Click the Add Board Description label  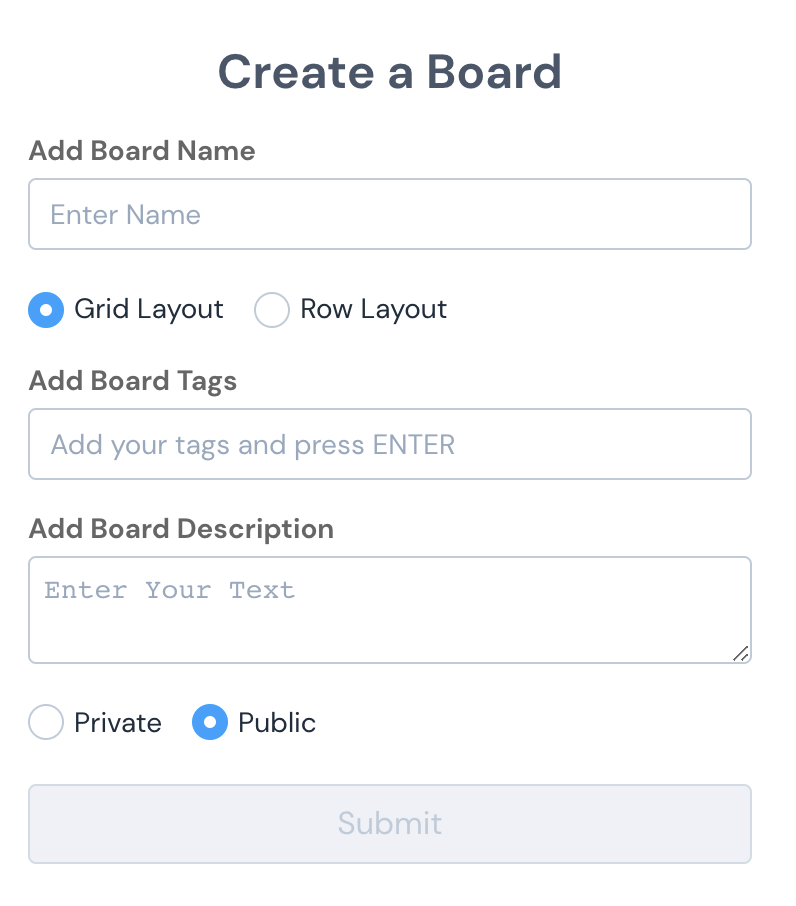(181, 529)
